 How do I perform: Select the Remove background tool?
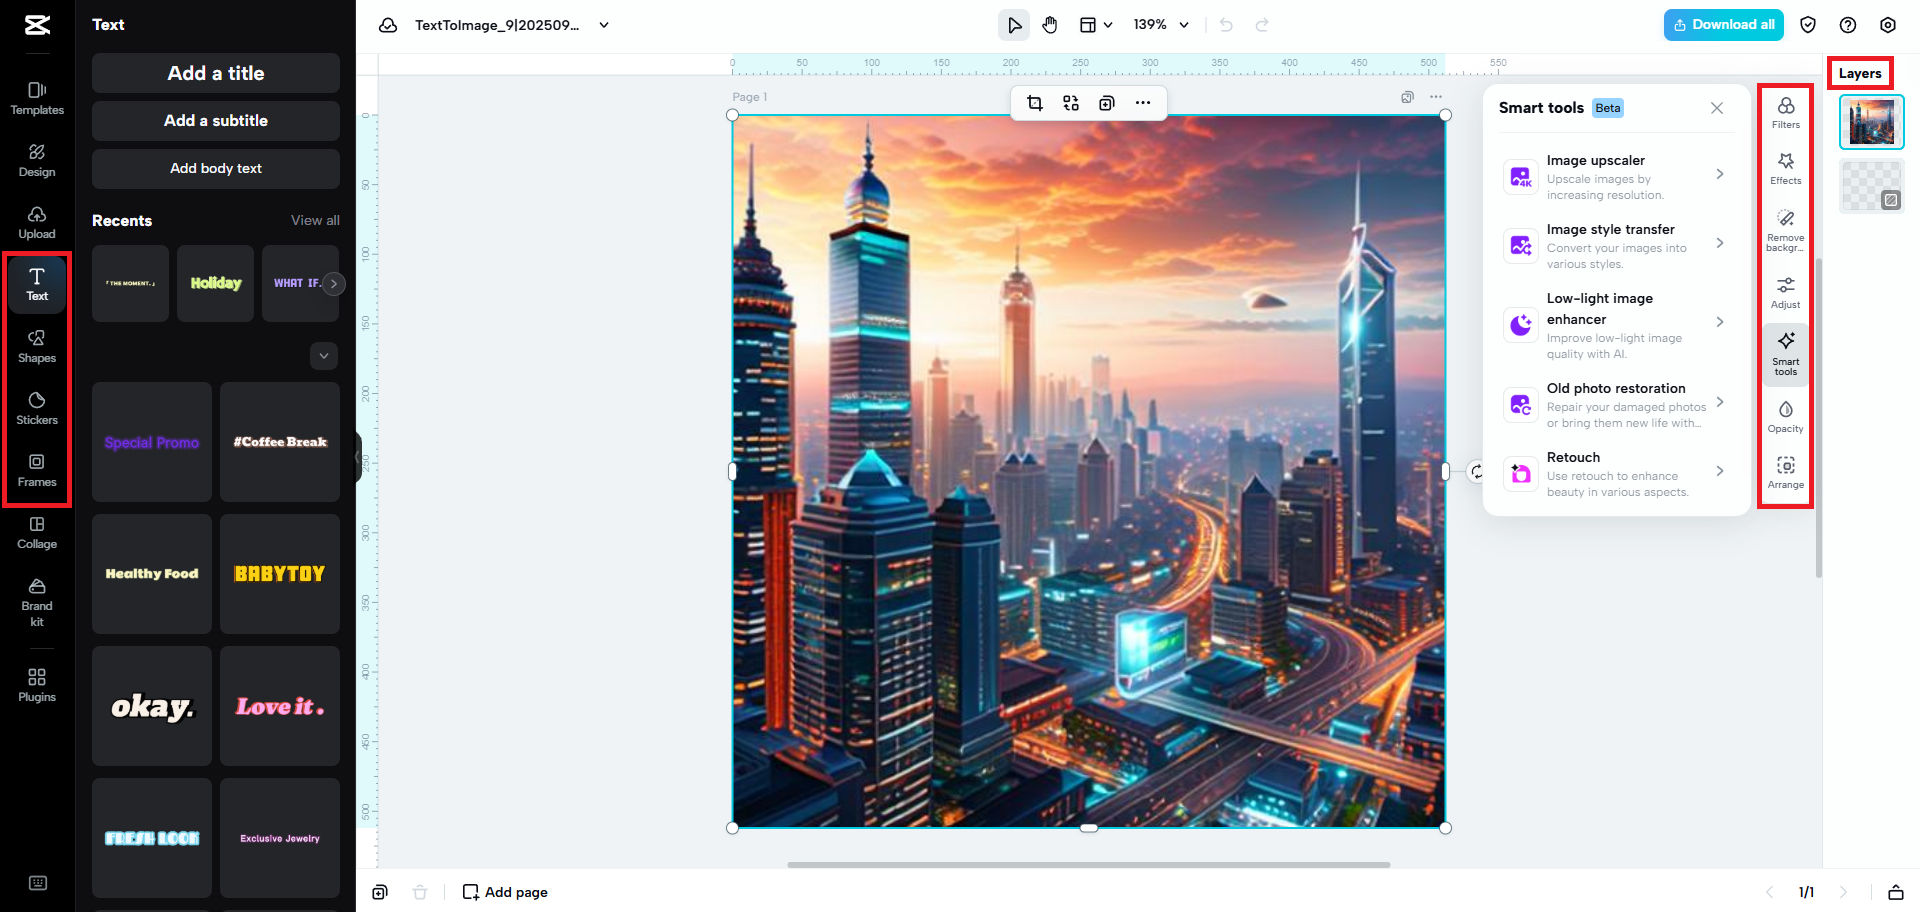tap(1785, 228)
